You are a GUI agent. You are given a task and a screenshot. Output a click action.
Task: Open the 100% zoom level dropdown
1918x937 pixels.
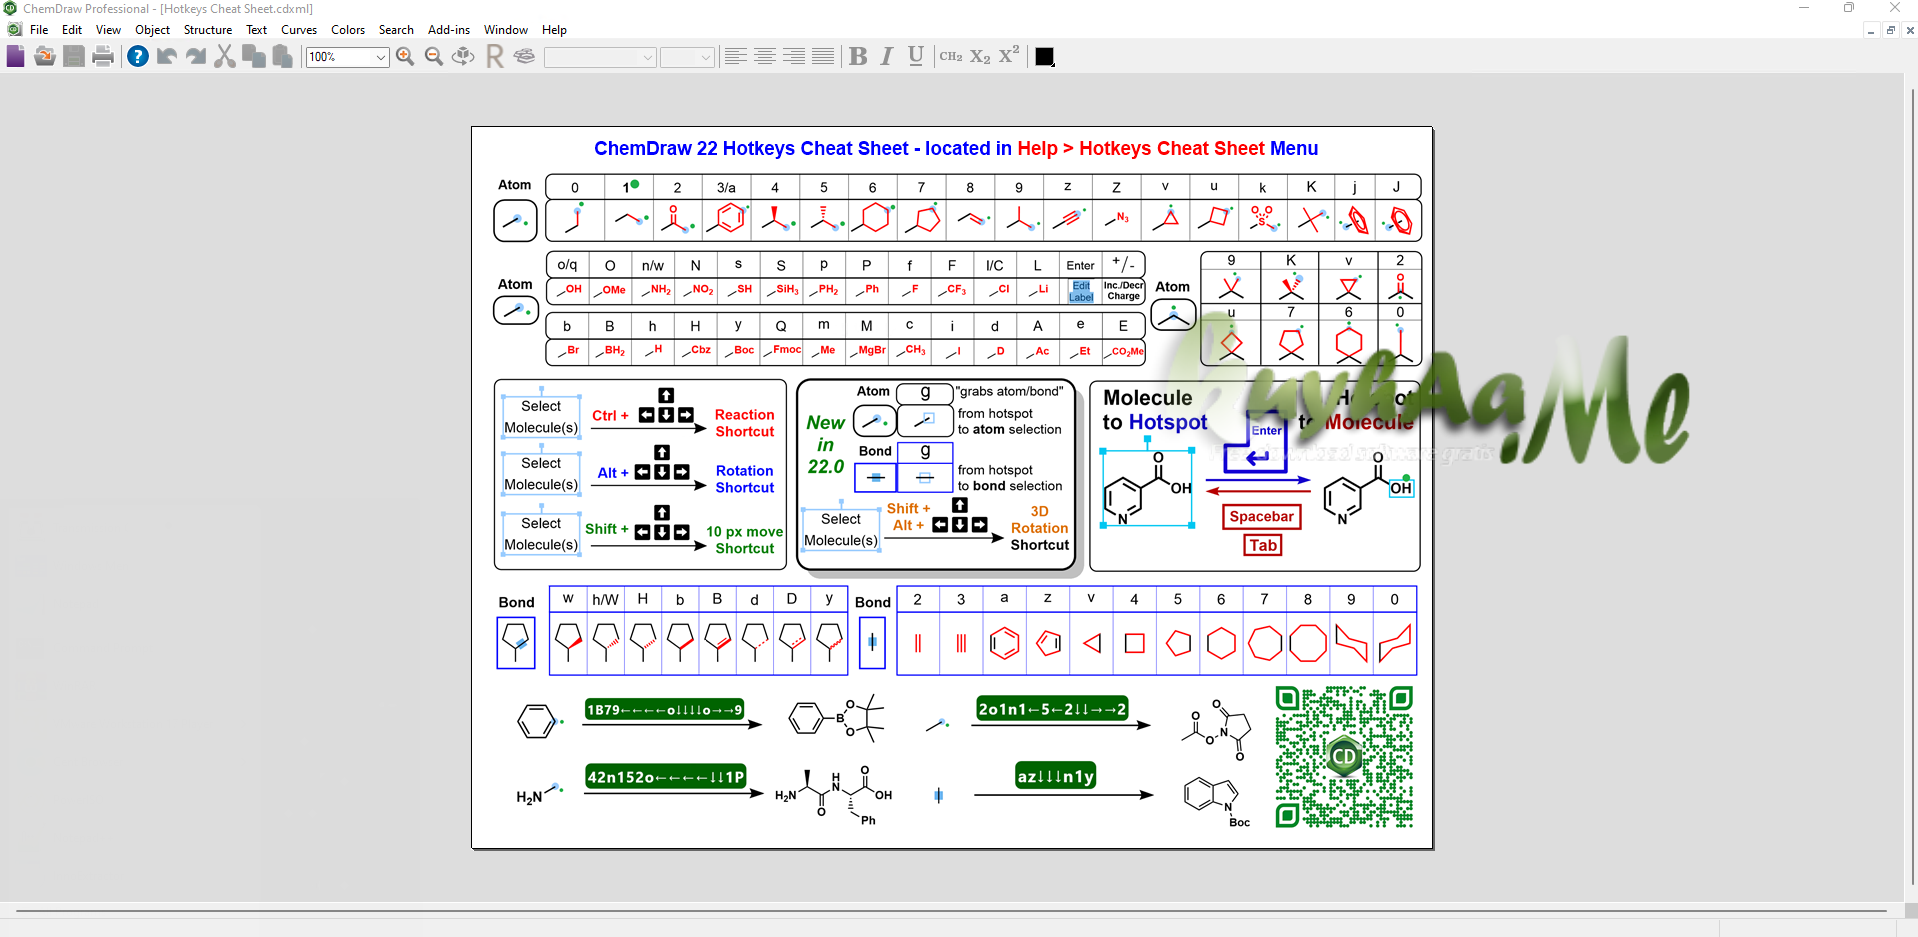coord(380,57)
